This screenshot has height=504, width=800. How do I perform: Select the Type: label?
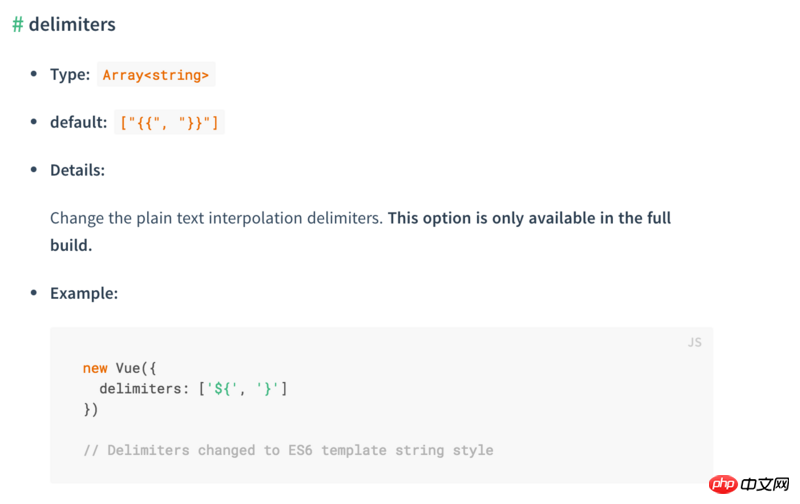pos(70,74)
